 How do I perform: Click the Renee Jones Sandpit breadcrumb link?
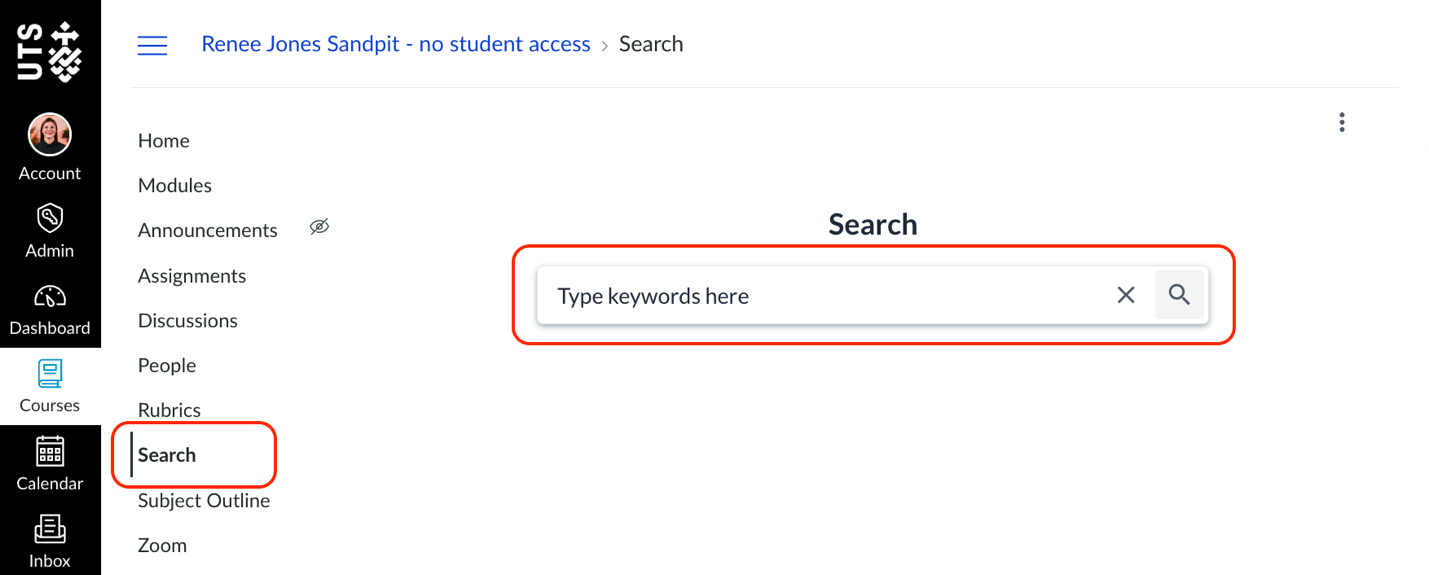pyautogui.click(x=396, y=44)
